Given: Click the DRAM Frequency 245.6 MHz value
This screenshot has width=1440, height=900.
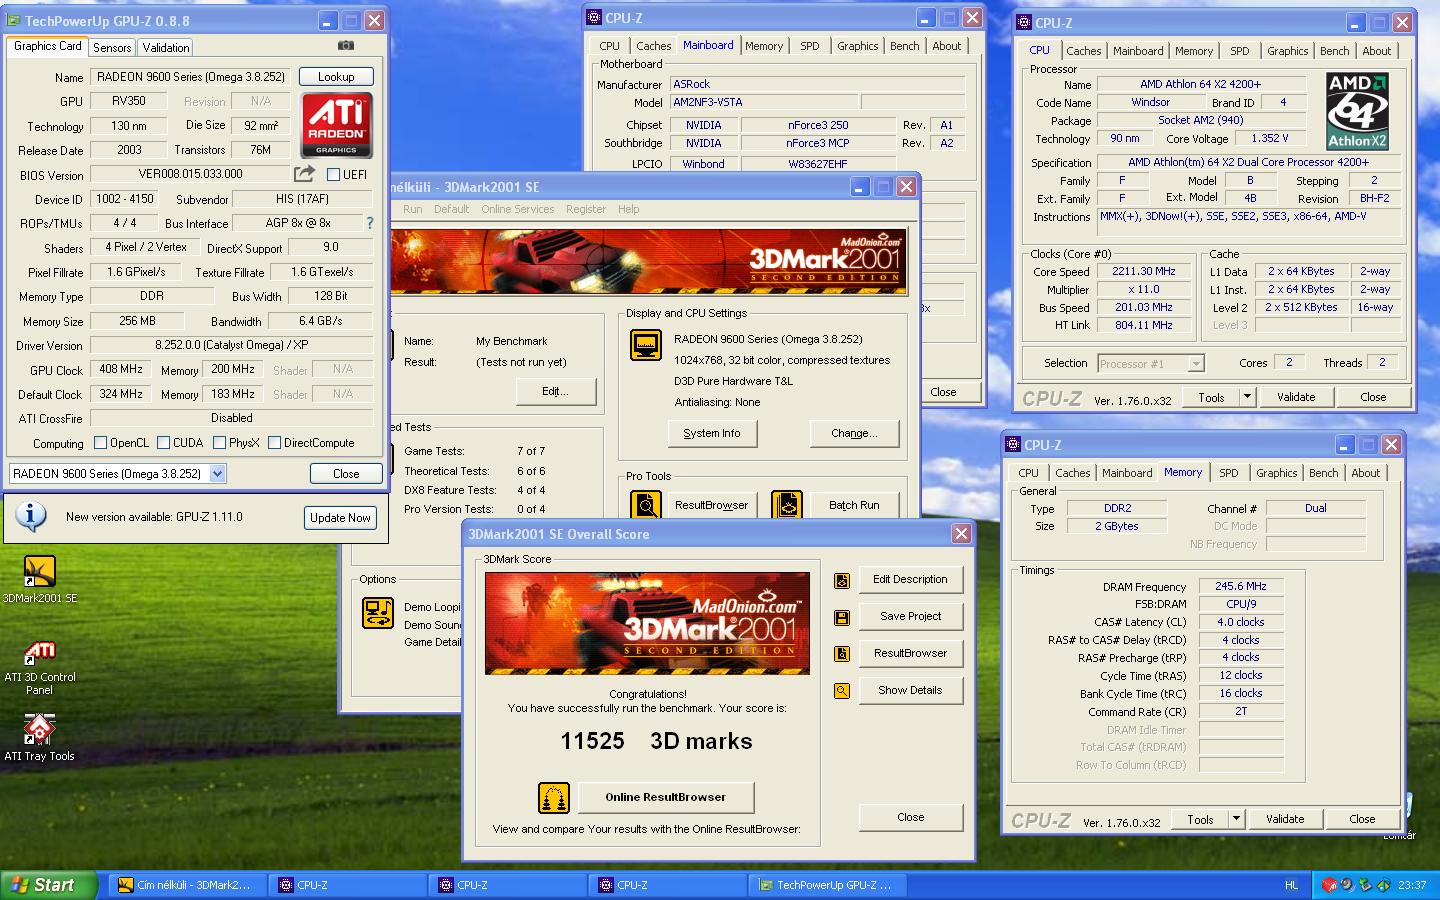Looking at the screenshot, I should (x=1240, y=586).
